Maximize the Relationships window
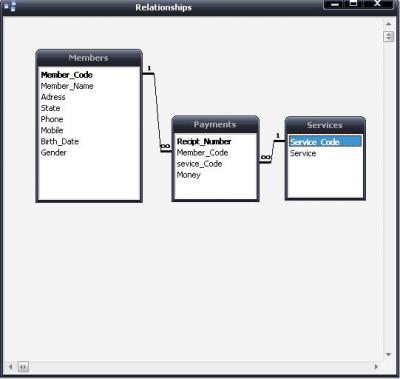Image resolution: width=400 pixels, height=379 pixels. [x=354, y=4]
